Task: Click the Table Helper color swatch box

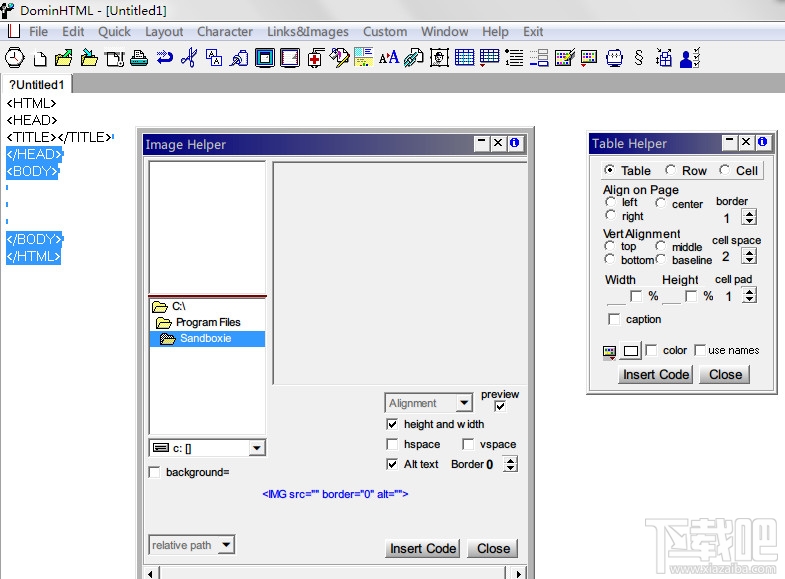Action: pos(631,351)
